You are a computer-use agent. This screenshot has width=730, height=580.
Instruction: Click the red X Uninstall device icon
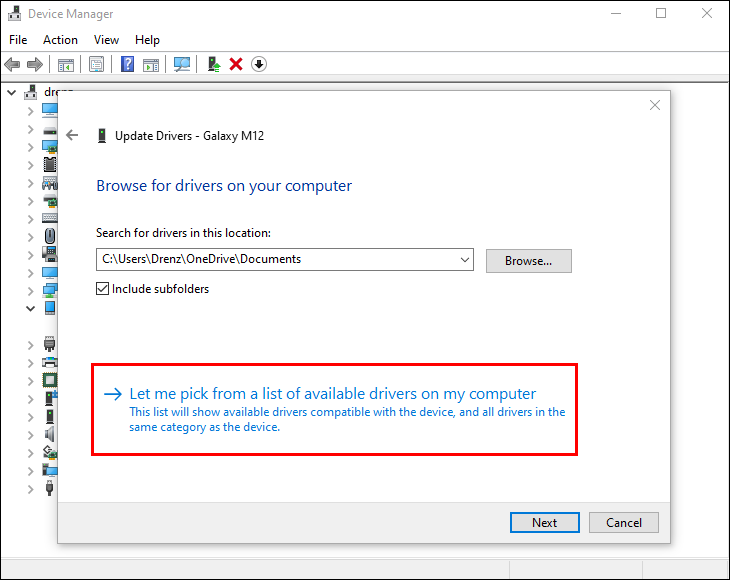[236, 64]
